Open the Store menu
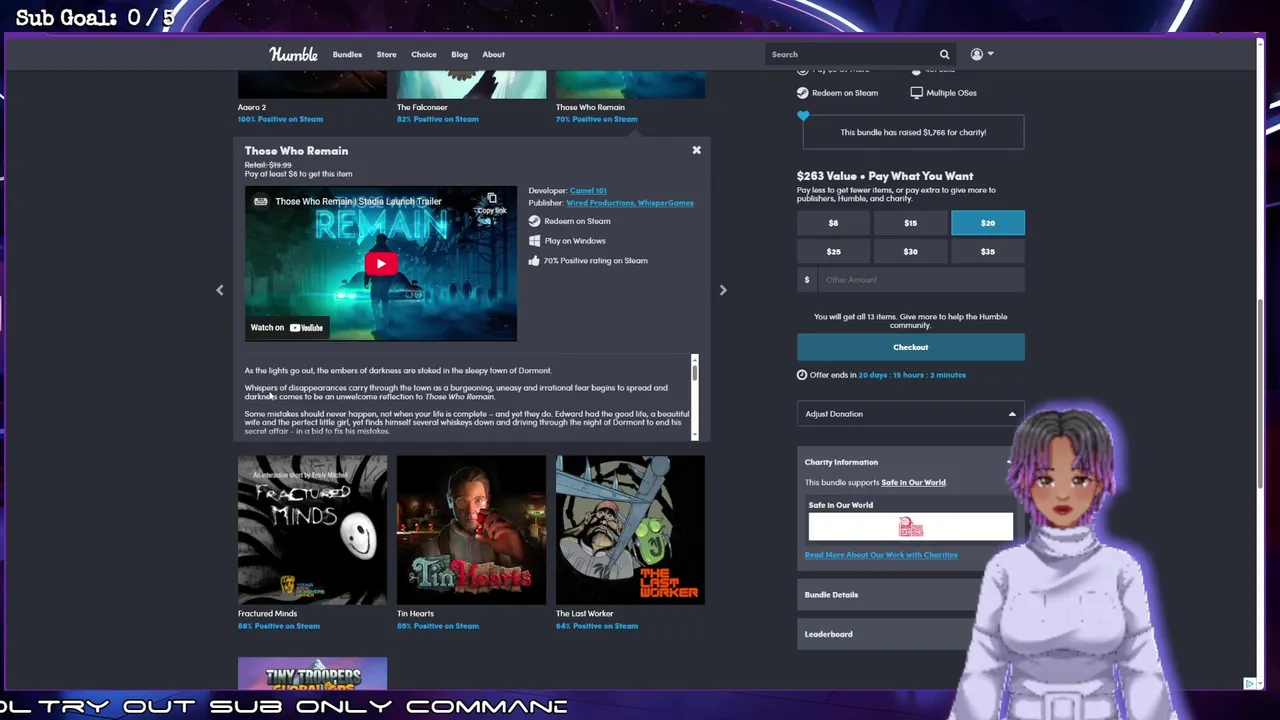The image size is (1280, 720). [x=386, y=54]
